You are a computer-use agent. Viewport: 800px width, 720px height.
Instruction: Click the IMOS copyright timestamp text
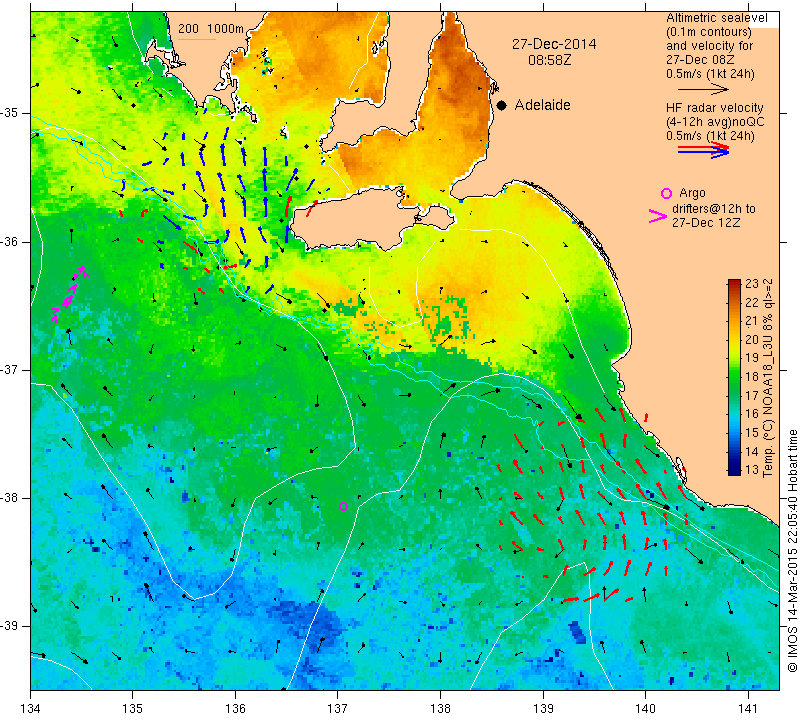(792, 550)
